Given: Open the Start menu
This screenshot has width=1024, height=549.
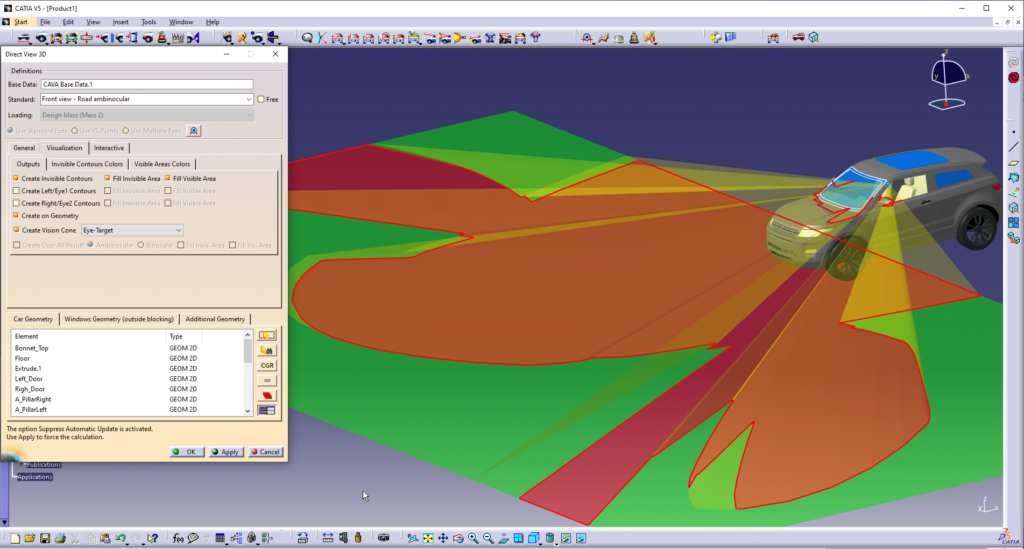Looking at the screenshot, I should pyautogui.click(x=21, y=22).
